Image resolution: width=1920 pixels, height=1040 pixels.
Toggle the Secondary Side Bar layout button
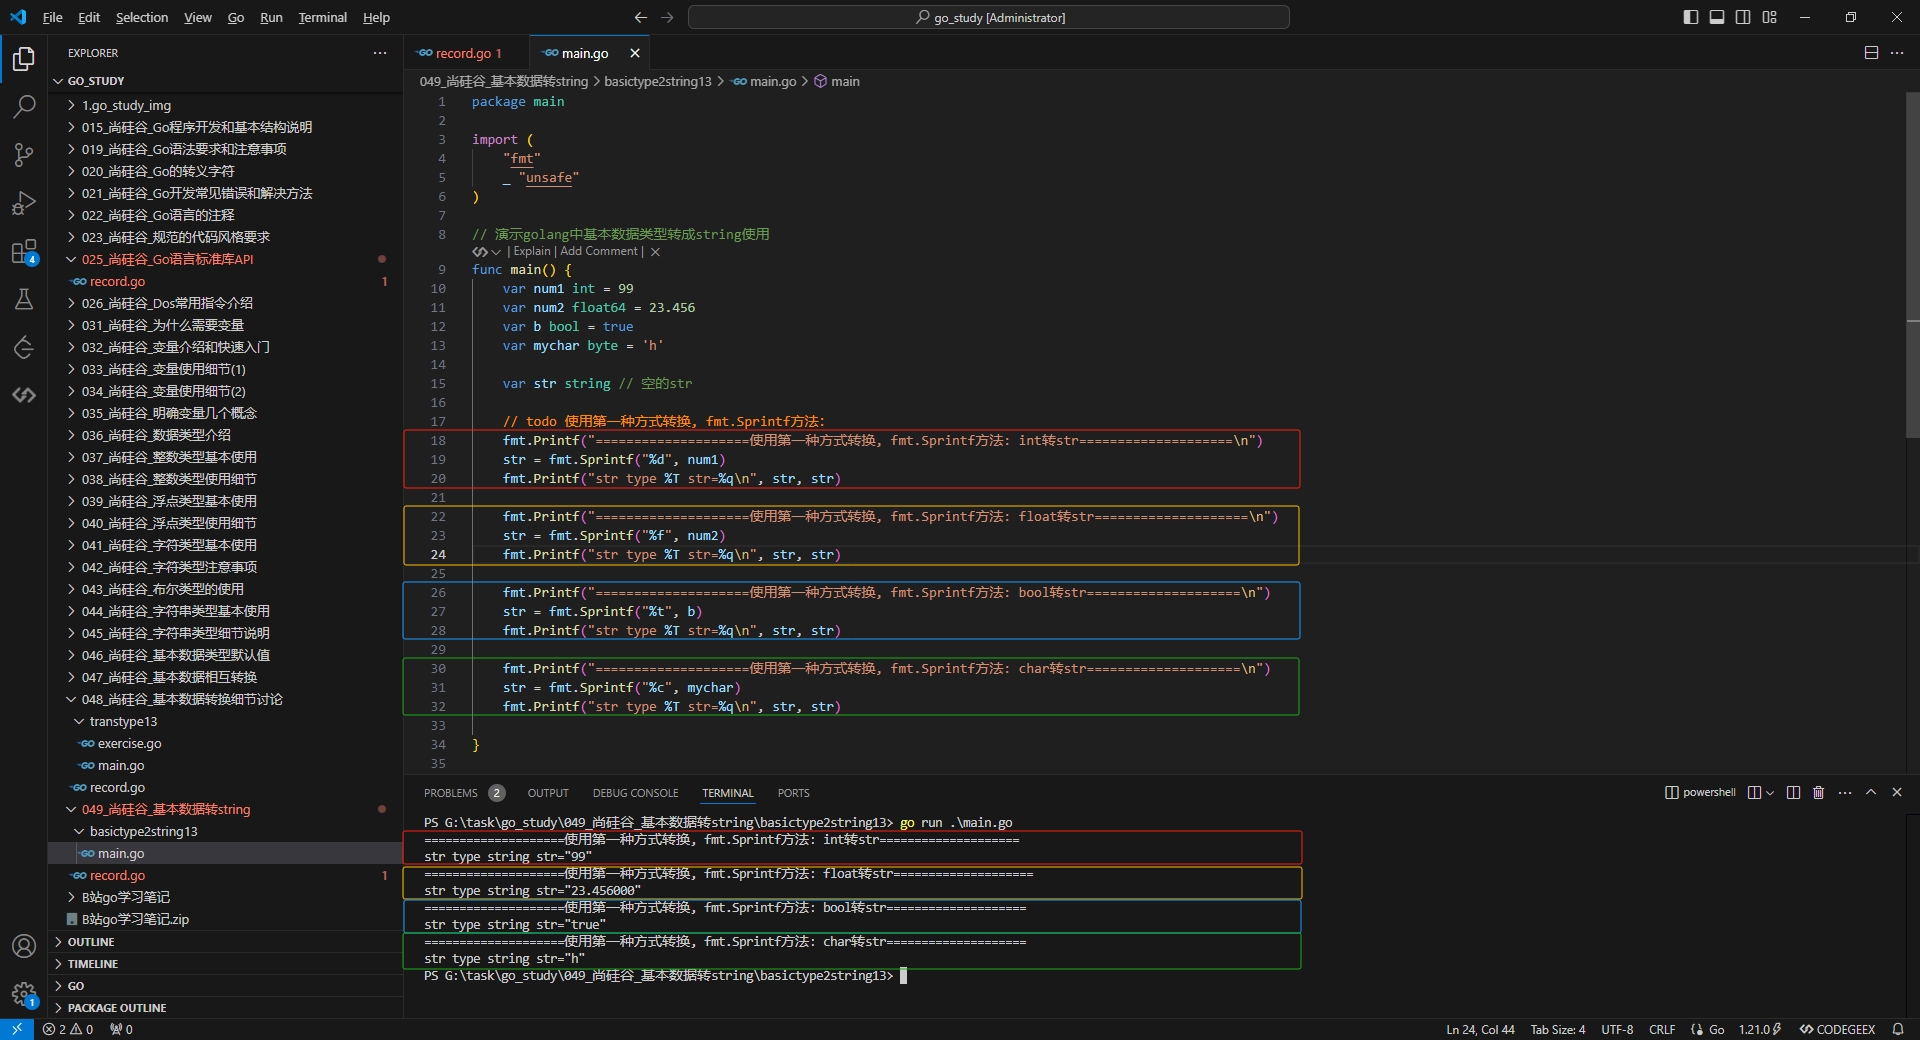click(1743, 17)
